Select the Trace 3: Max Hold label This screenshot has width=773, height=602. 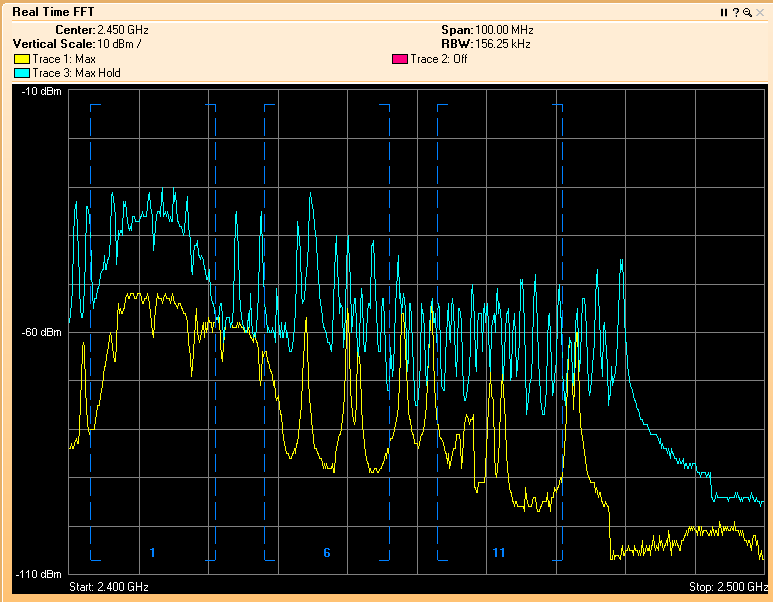click(76, 73)
